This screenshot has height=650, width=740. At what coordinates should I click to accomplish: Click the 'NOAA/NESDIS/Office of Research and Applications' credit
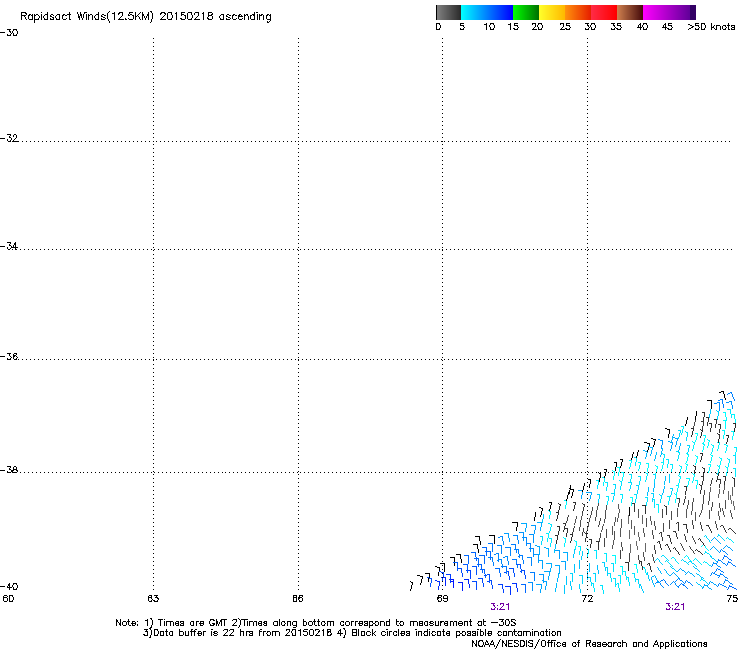tap(589, 644)
